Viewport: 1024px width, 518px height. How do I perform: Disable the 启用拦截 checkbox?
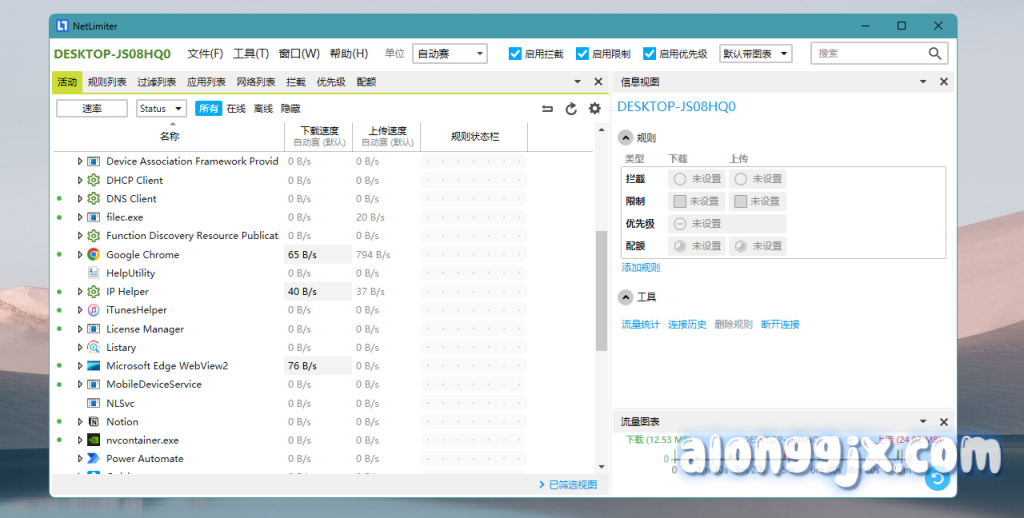pos(515,54)
